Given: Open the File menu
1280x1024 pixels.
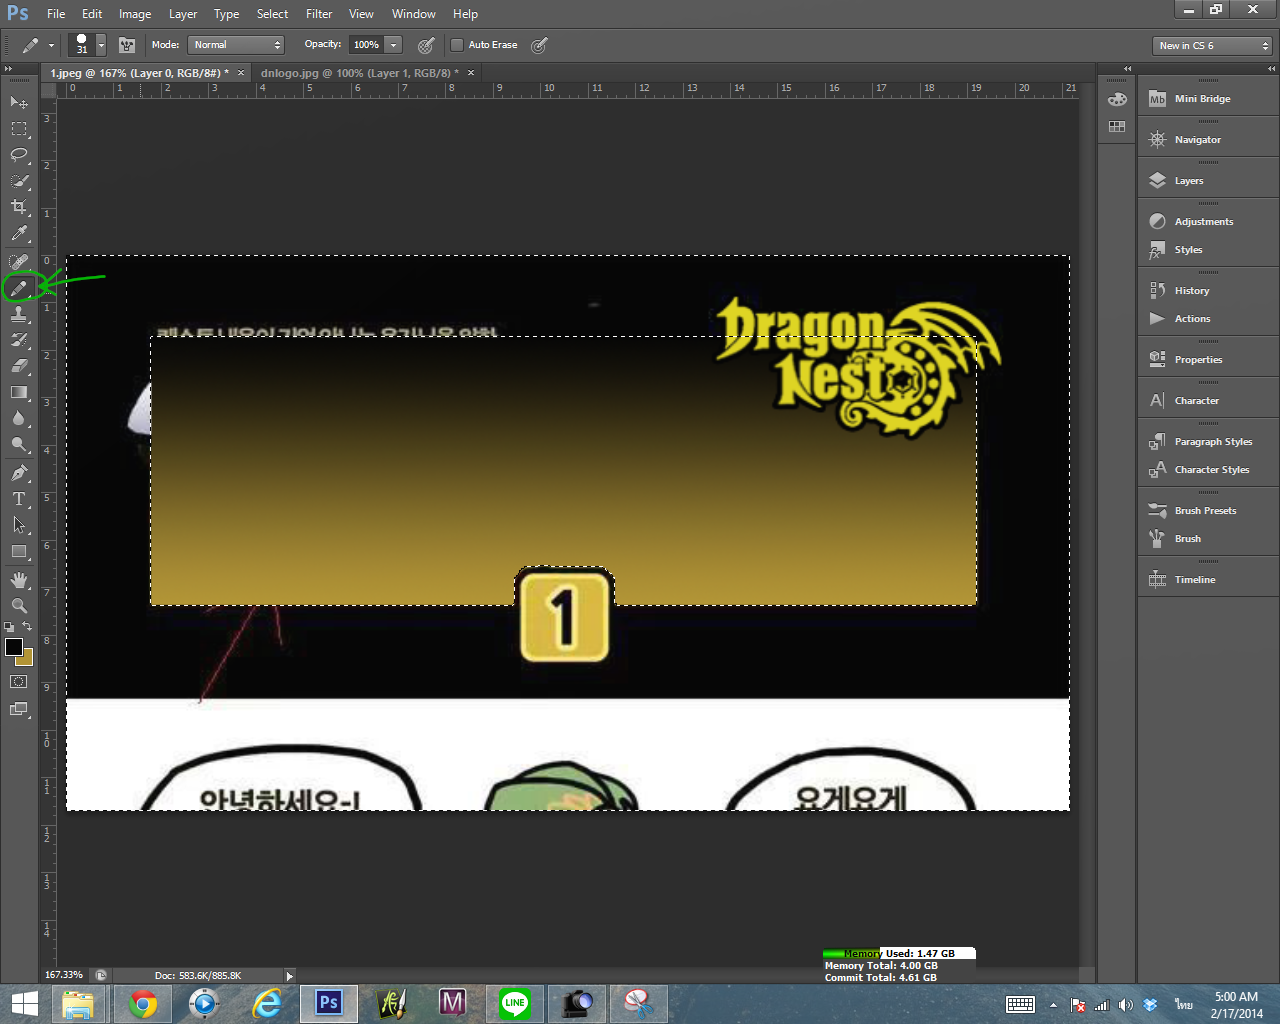Looking at the screenshot, I should pyautogui.click(x=56, y=14).
